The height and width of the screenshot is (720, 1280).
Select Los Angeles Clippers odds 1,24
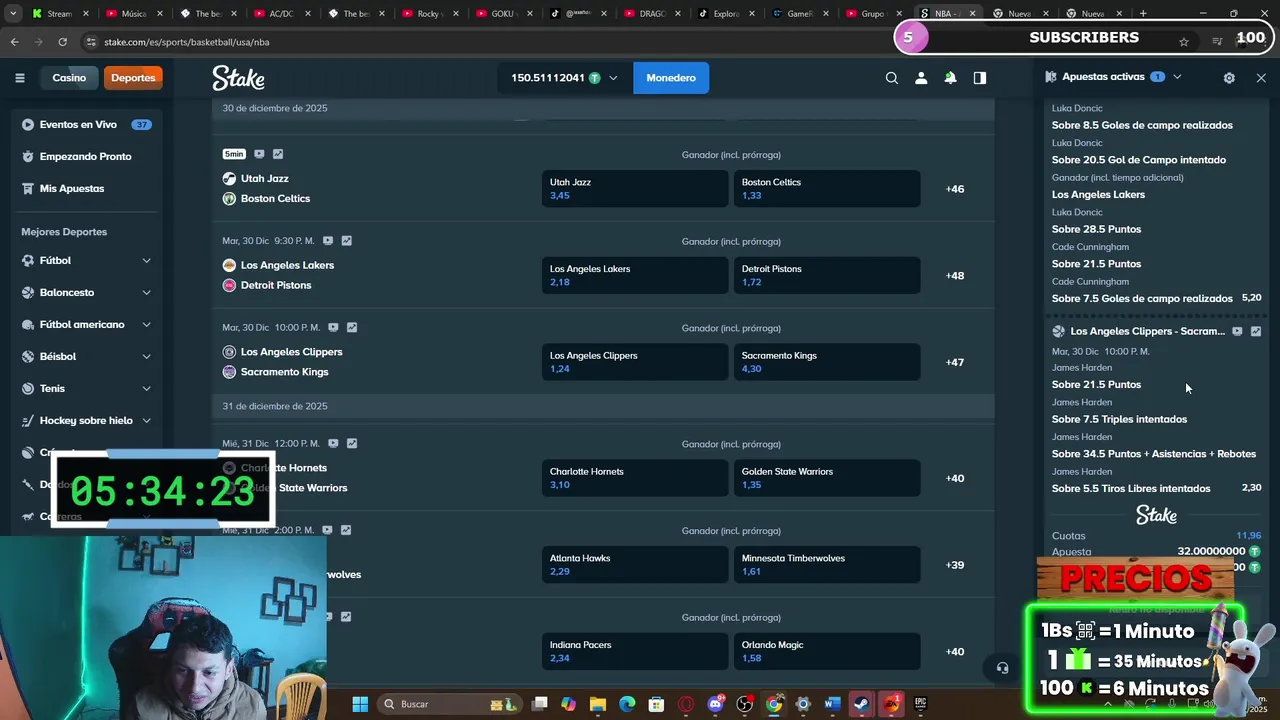coord(635,362)
